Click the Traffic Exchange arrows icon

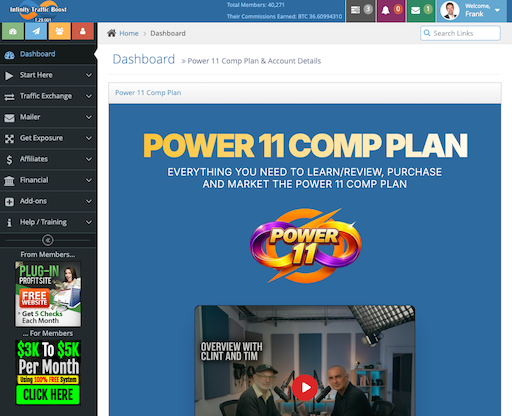9,97
